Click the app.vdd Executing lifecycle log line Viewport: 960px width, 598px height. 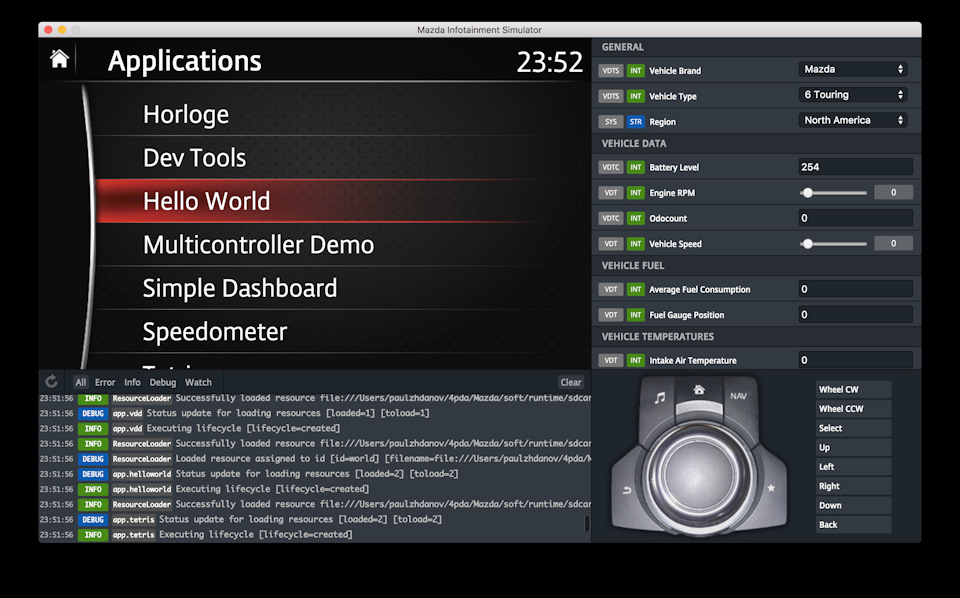coord(315,428)
